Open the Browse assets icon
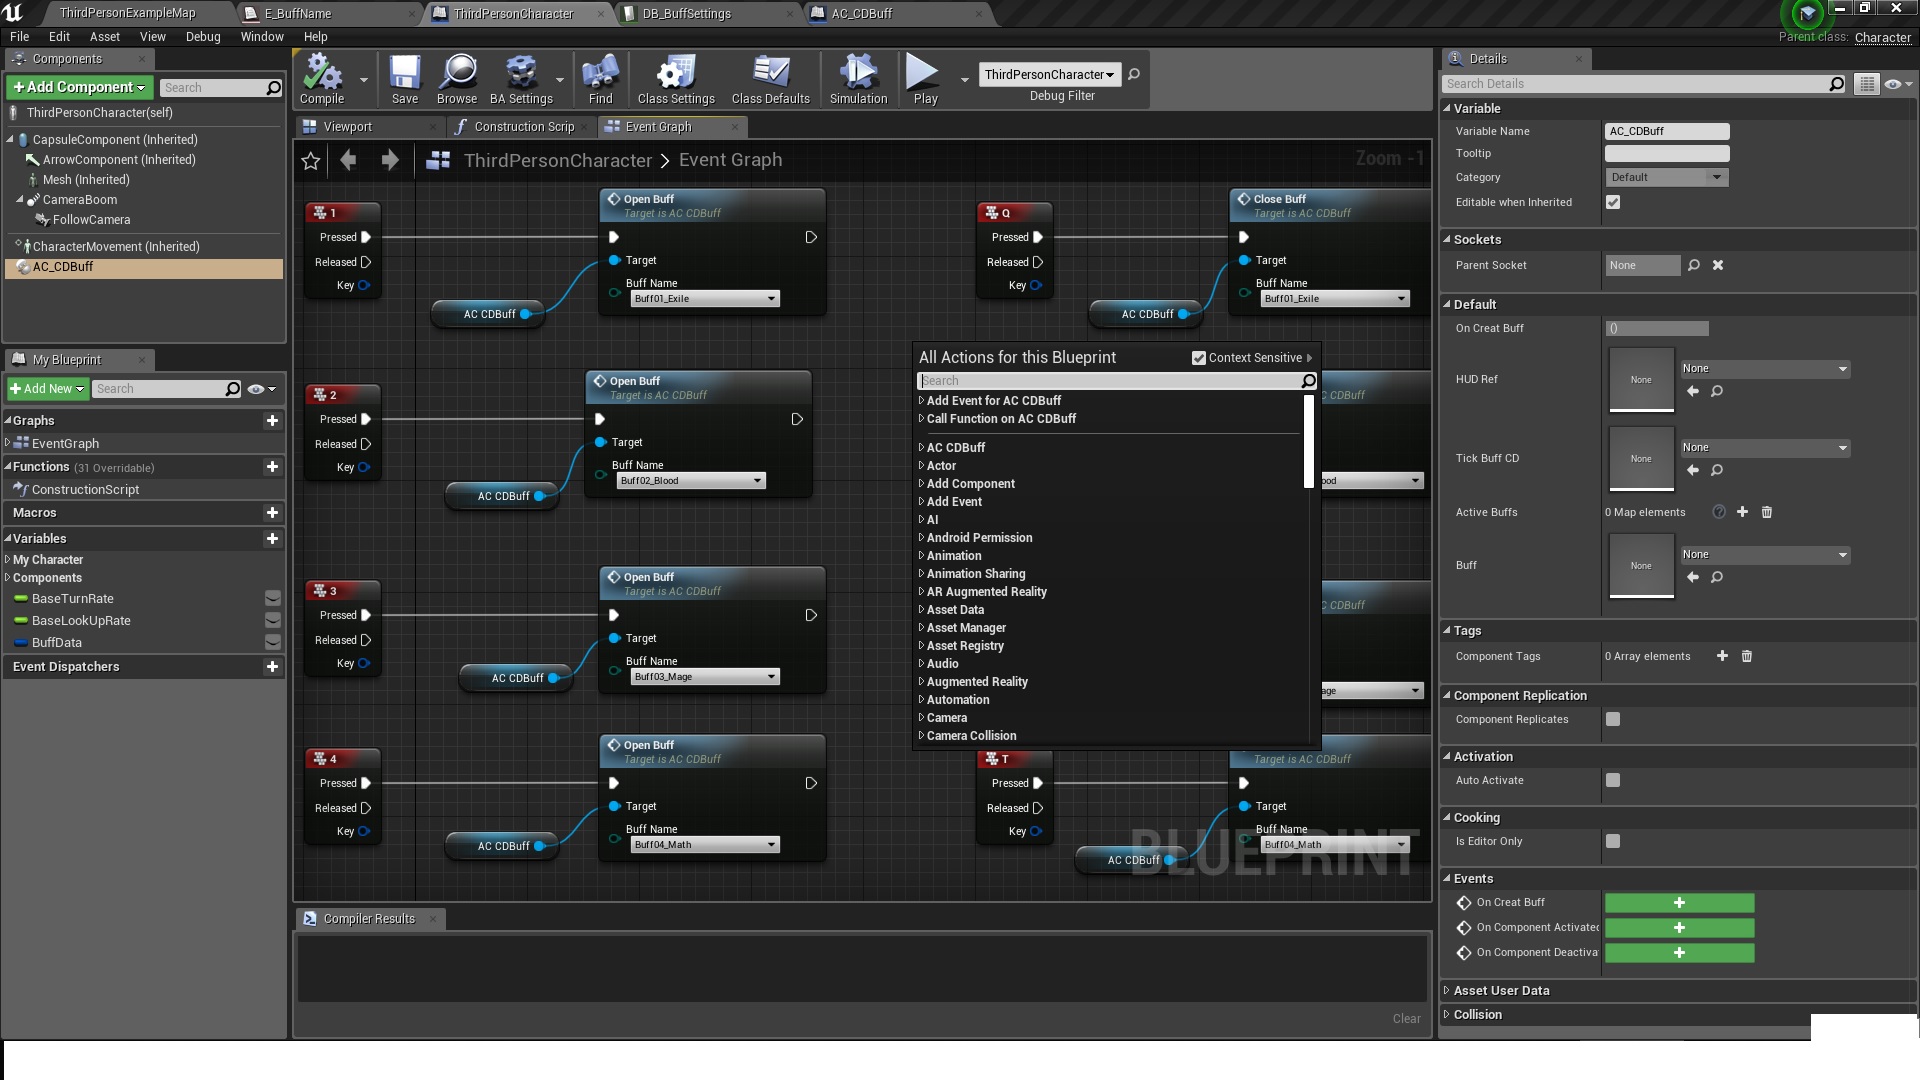Screen dimensions: 1920x1080 [x=459, y=83]
